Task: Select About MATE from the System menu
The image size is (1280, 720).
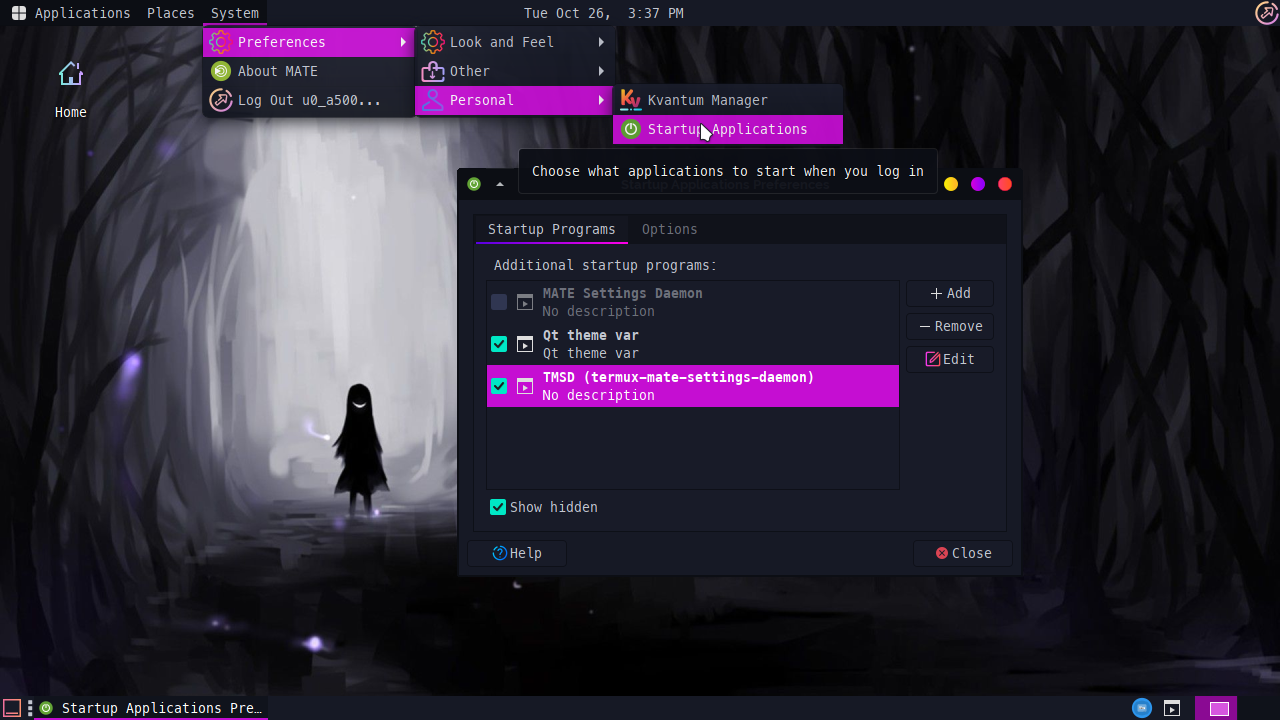Action: click(309, 71)
